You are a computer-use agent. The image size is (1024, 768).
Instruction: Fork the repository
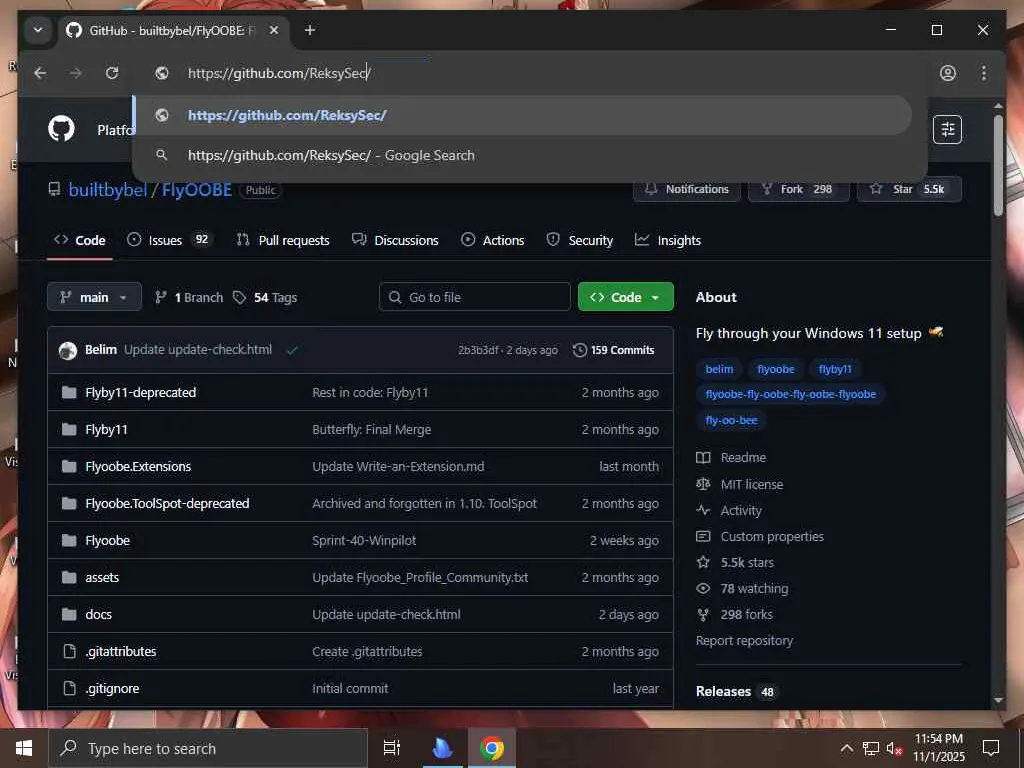coord(798,189)
